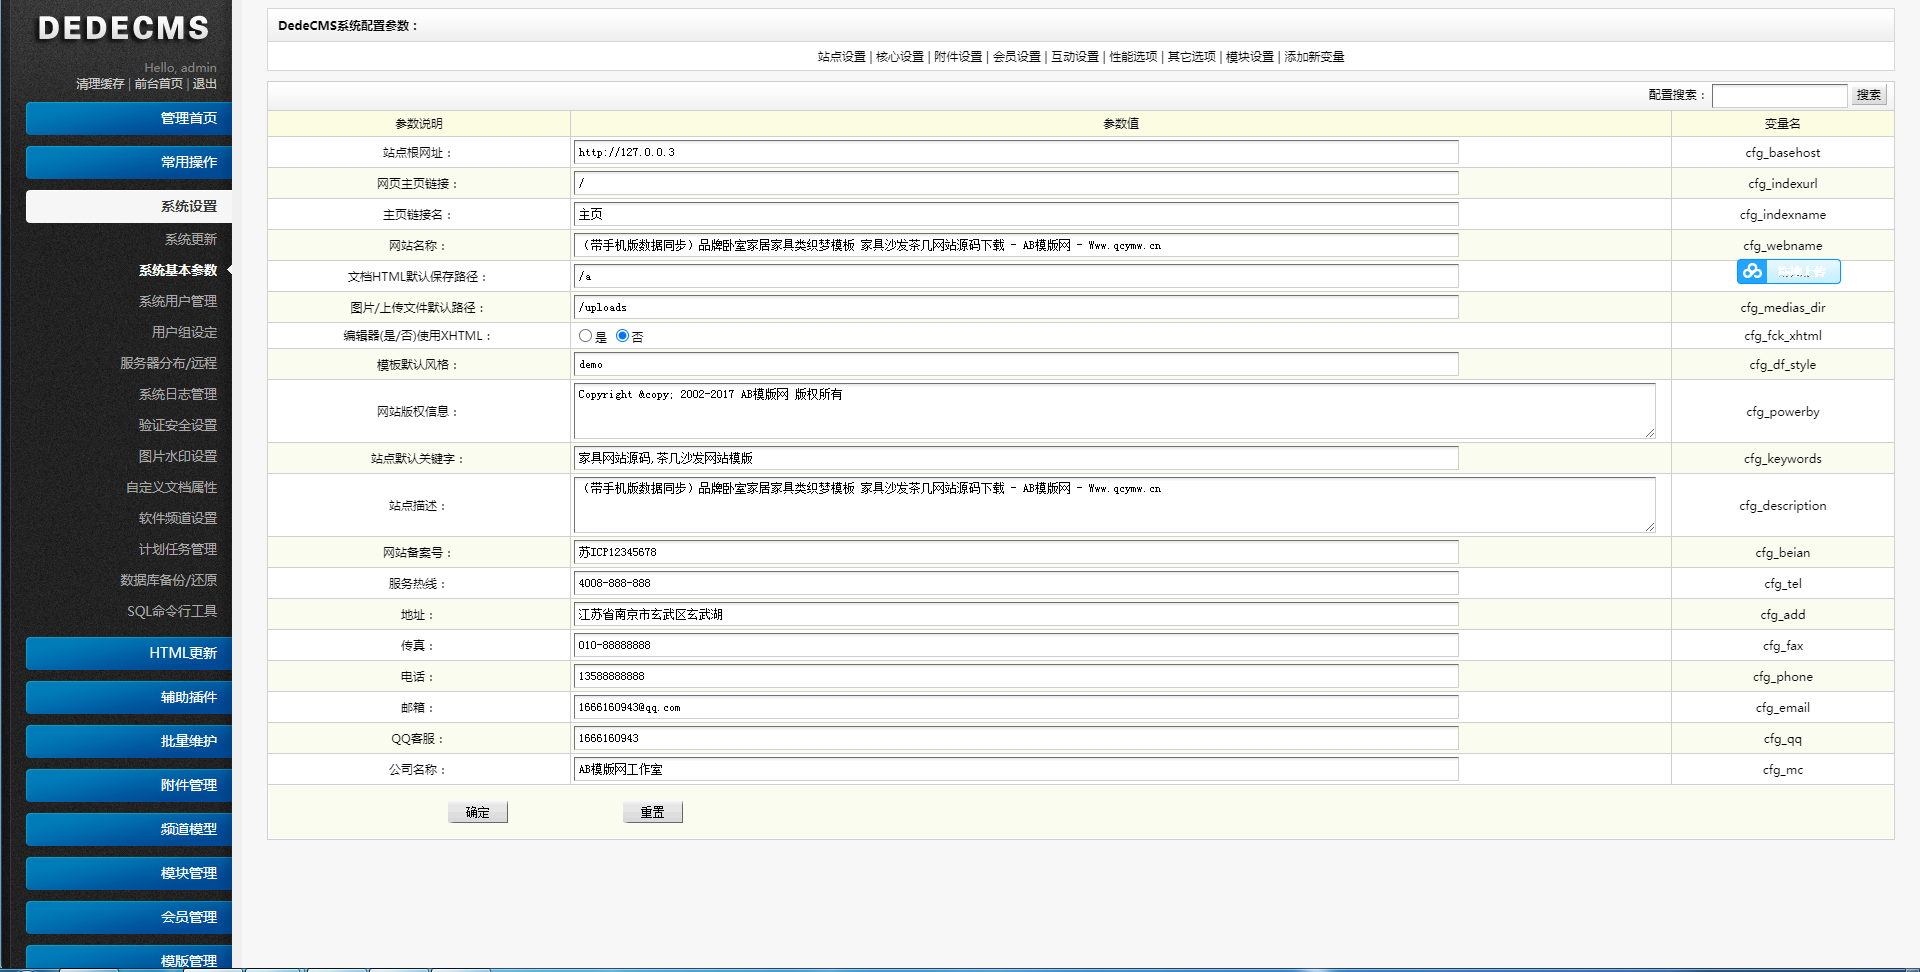The image size is (1920, 972).
Task: Expand the 会员管理 sidebar section
Action: coord(129,917)
